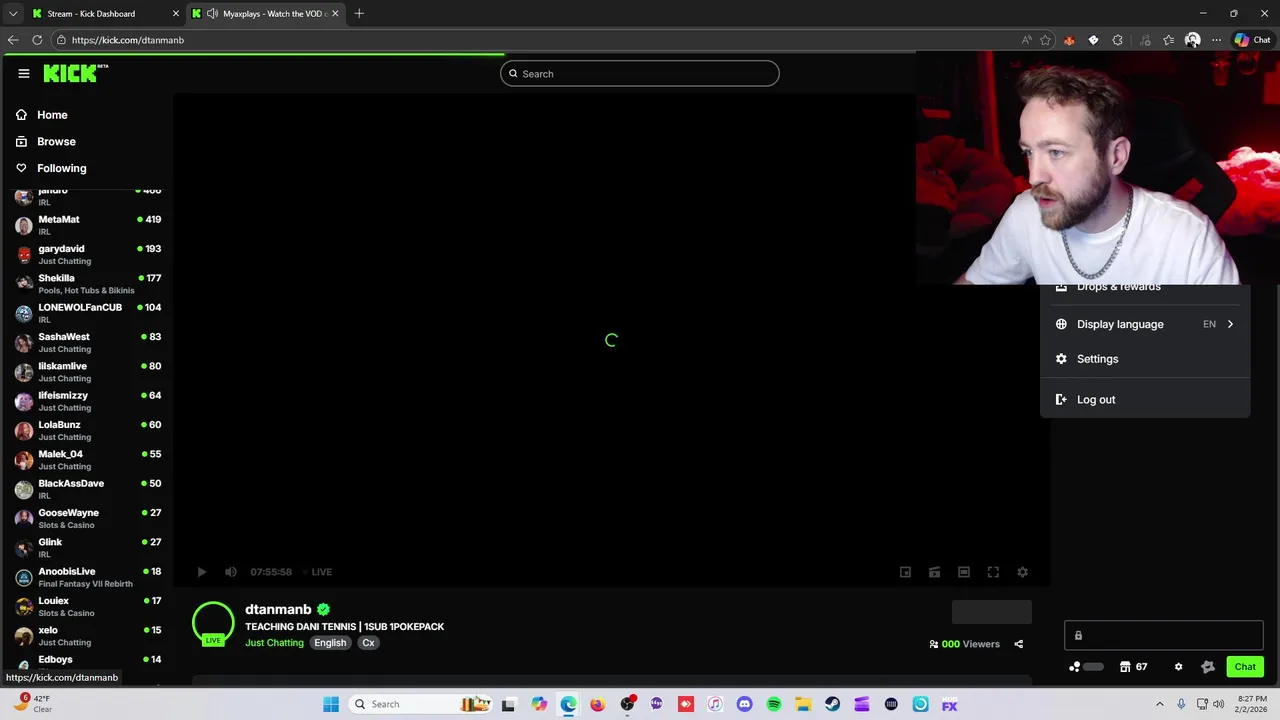Image resolution: width=1280 pixels, height=720 pixels.
Task: Open clip creation icon in player
Action: point(934,572)
